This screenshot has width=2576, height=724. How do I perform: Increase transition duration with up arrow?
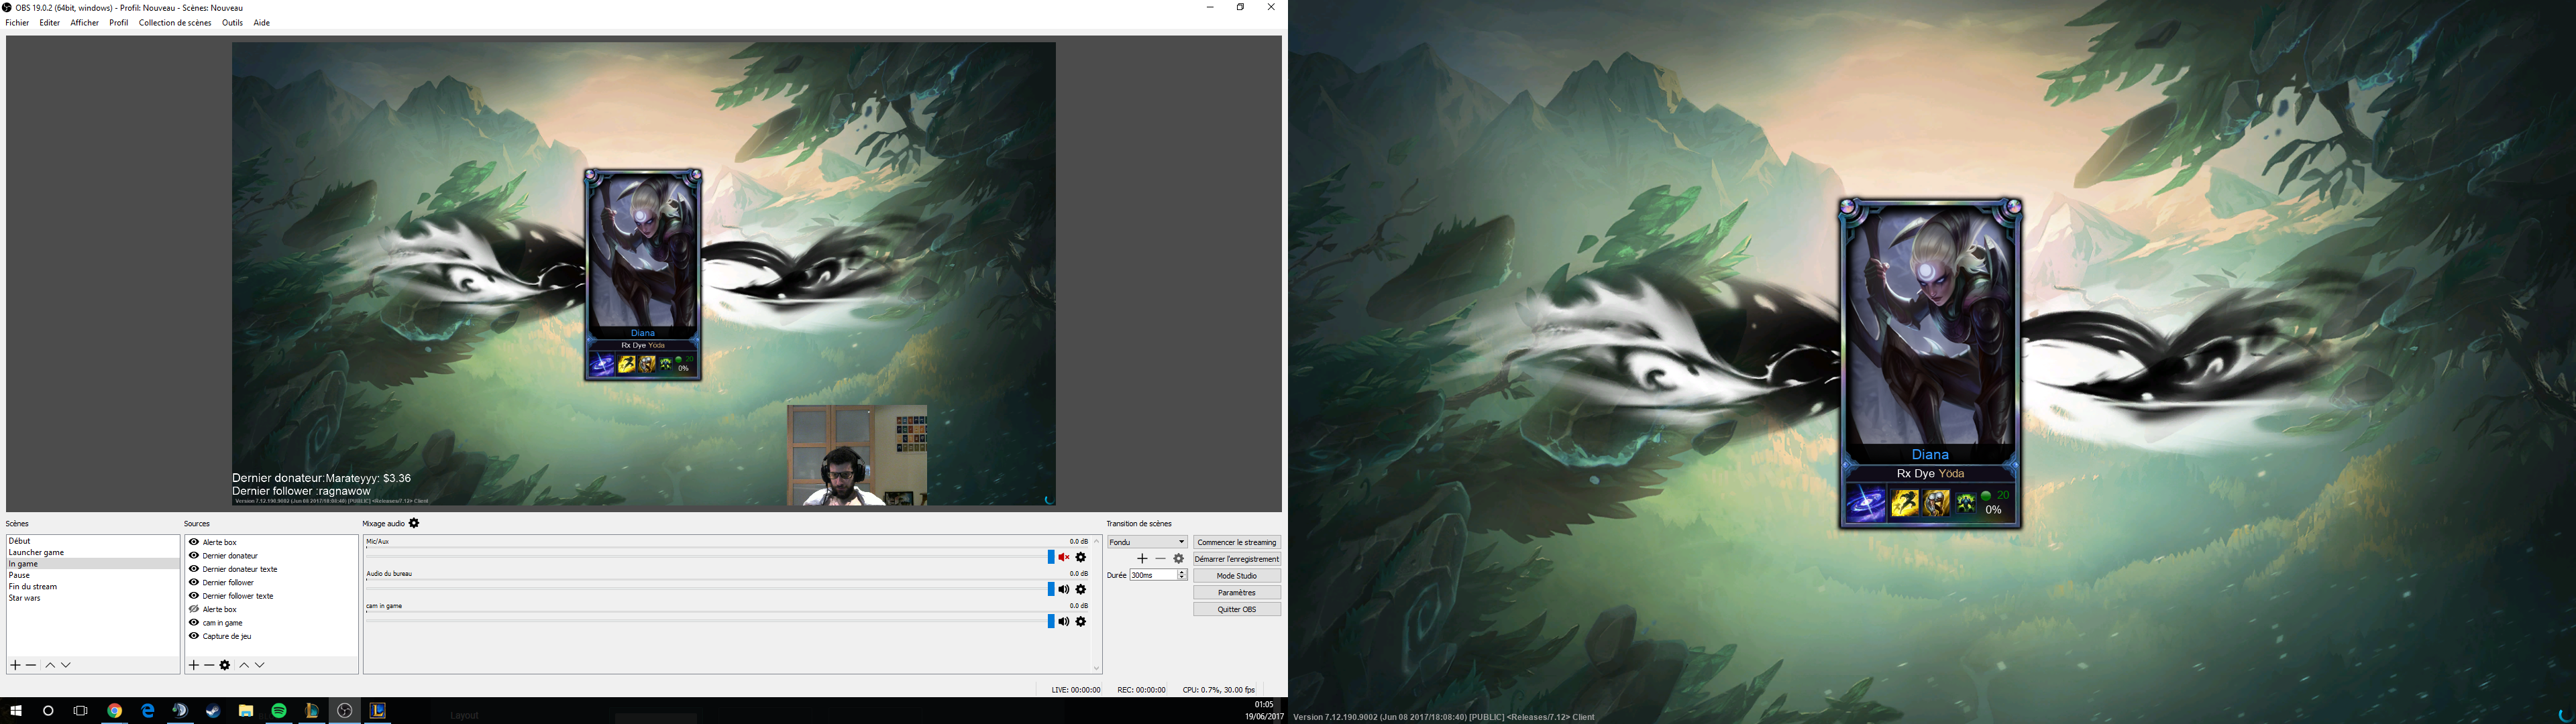(x=1182, y=572)
